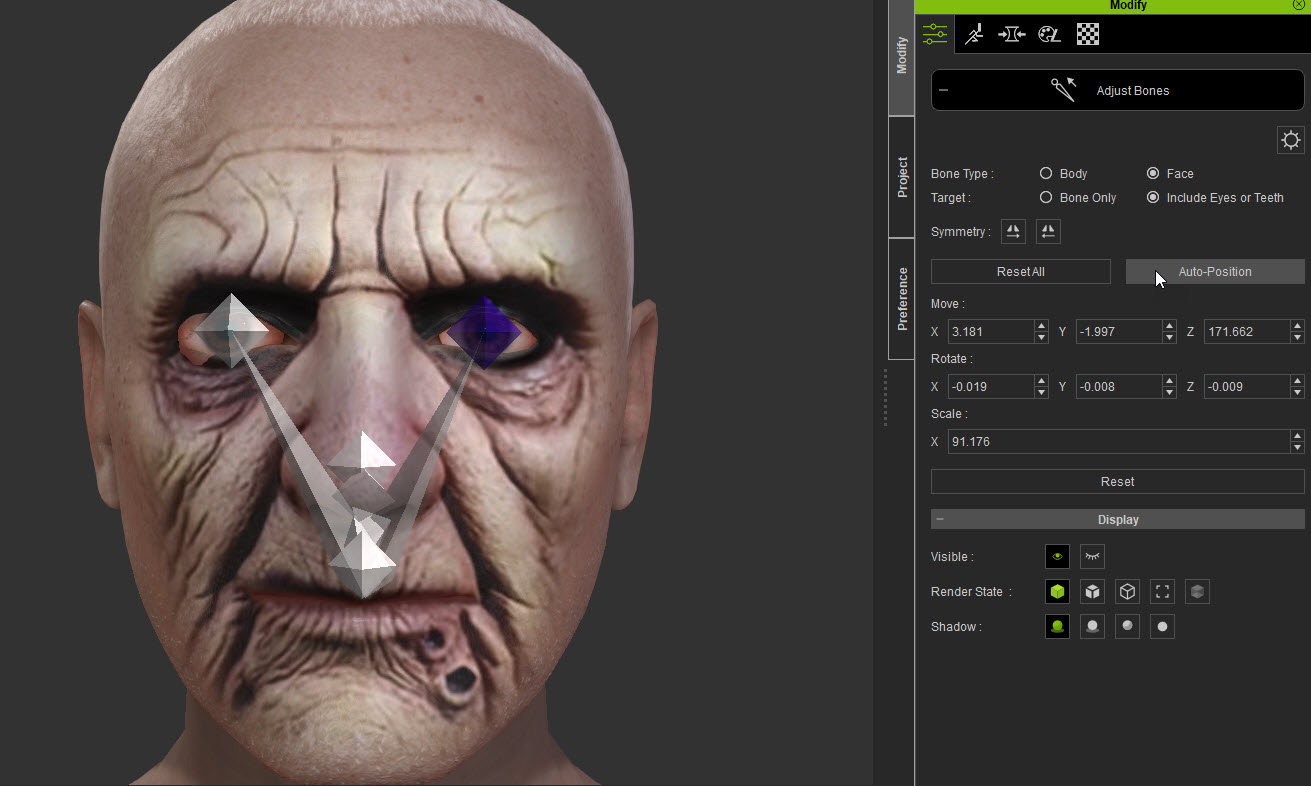Click the Rotate Y field -0.008
1311x786 pixels.
pos(1119,386)
